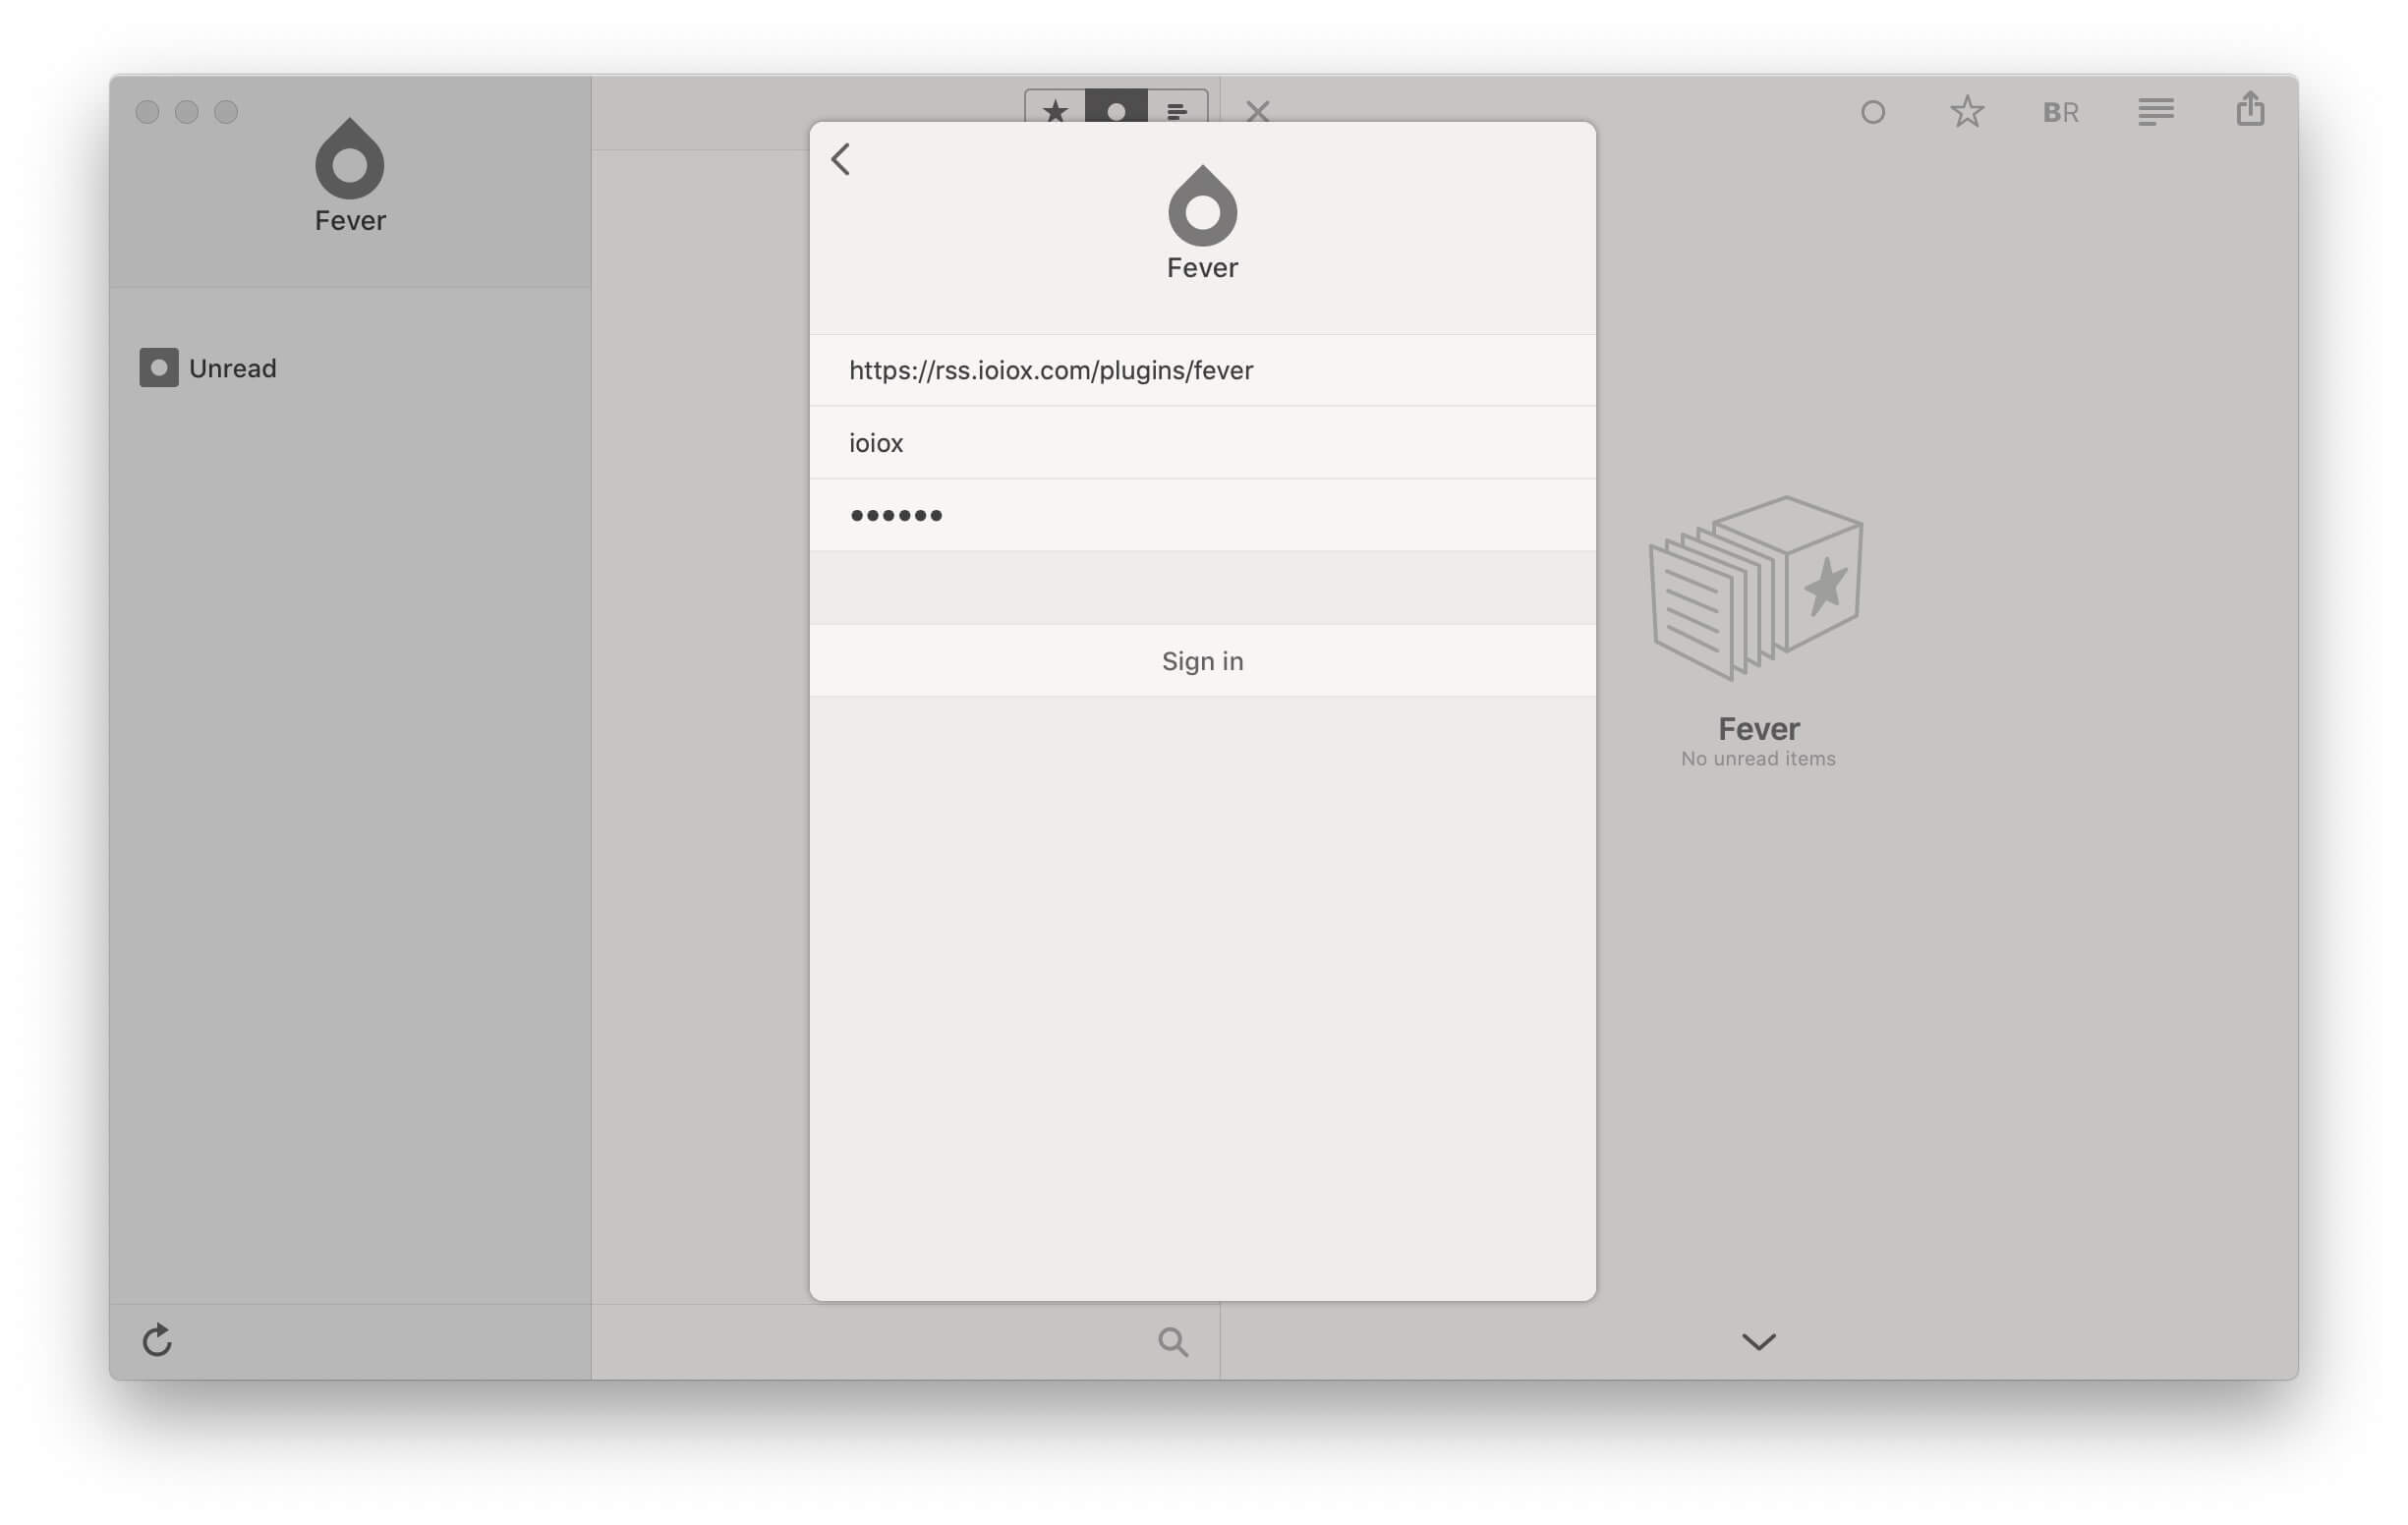Open the share menu icon
Image resolution: width=2408 pixels, height=1525 pixels.
click(2250, 109)
